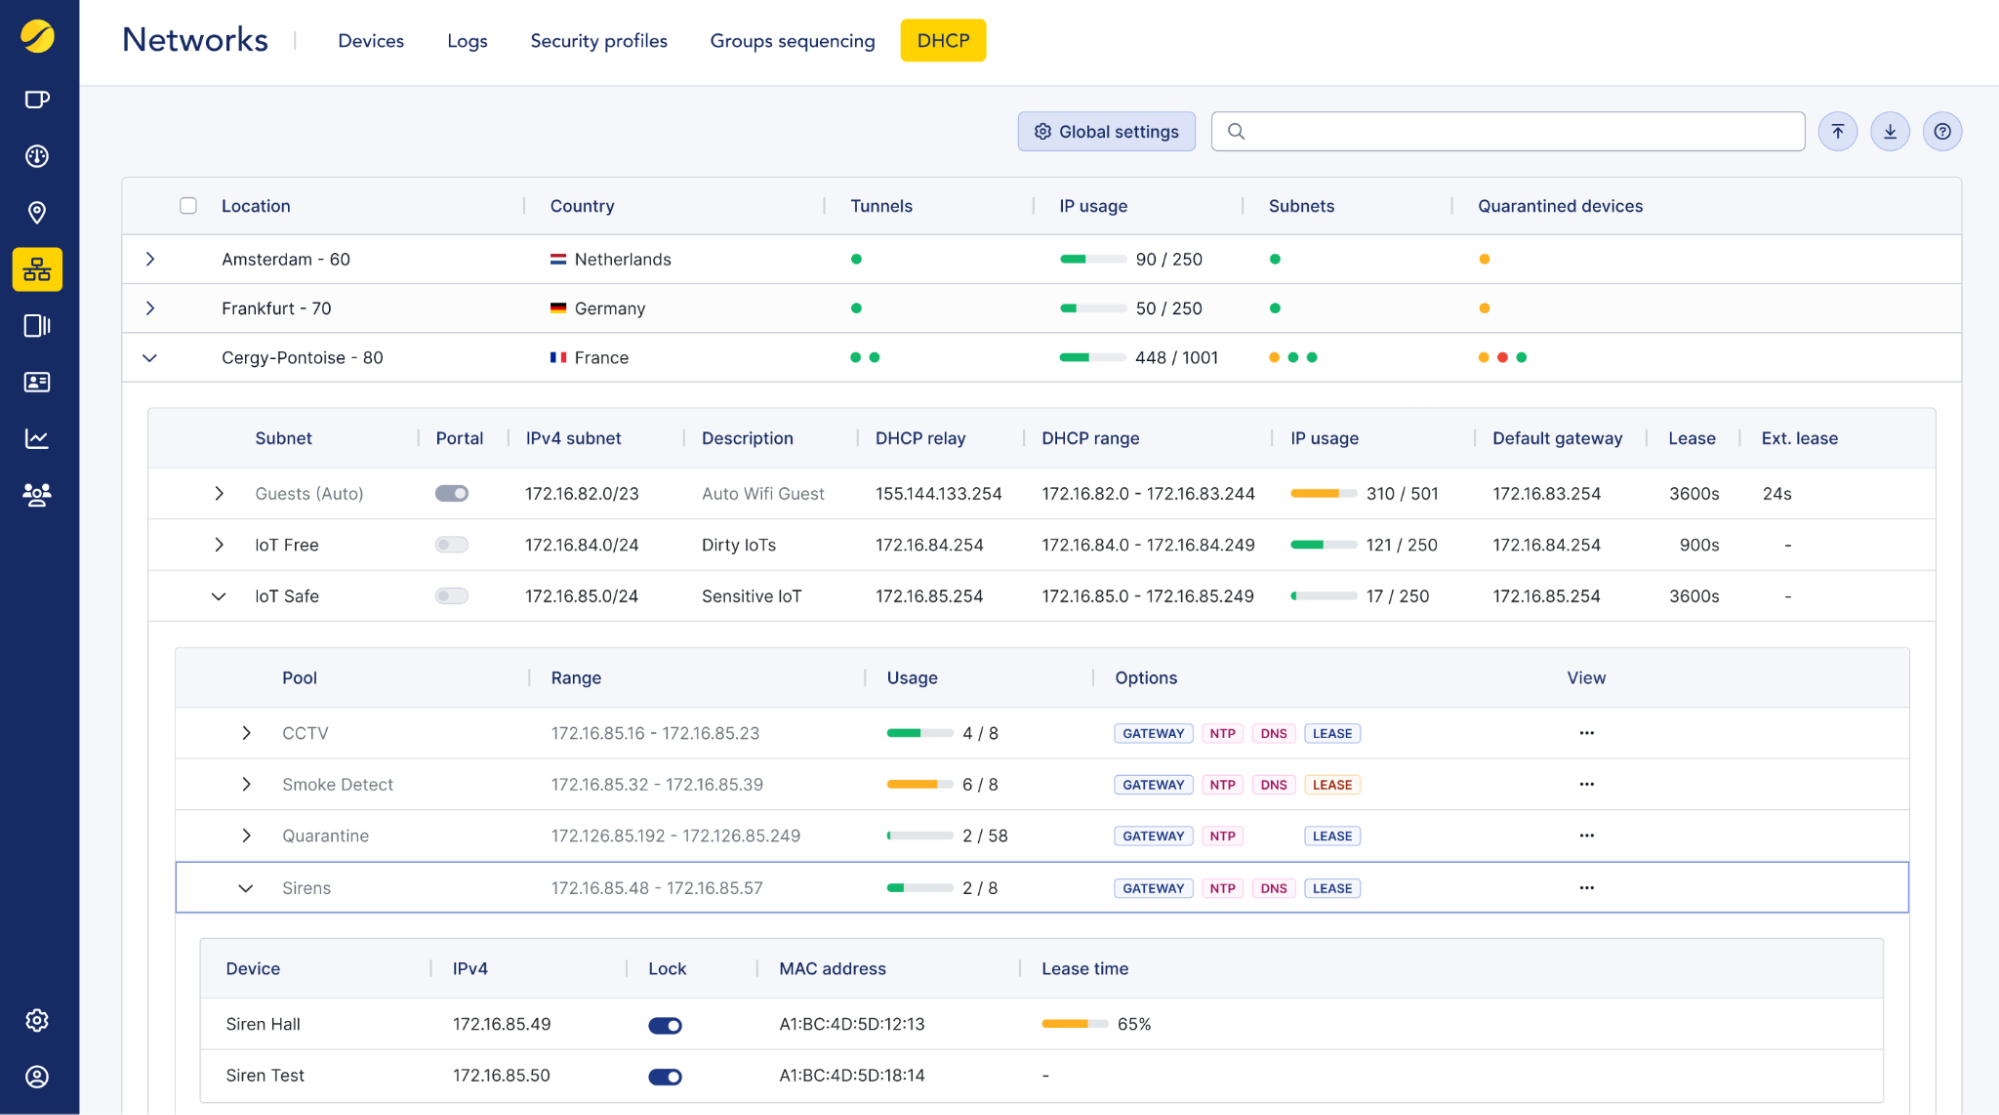Disable the Portal toggle for Guests (Auto)
Viewport: 1999px width, 1115px height.
point(451,493)
